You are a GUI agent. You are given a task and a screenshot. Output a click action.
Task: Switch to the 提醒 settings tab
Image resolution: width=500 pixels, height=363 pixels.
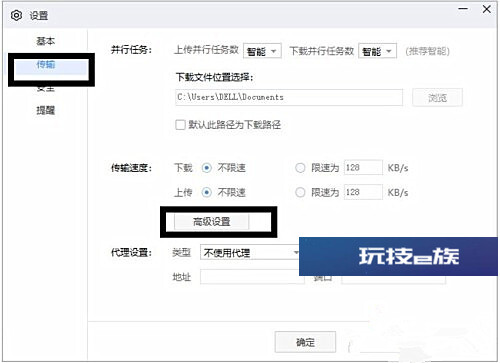click(x=45, y=110)
